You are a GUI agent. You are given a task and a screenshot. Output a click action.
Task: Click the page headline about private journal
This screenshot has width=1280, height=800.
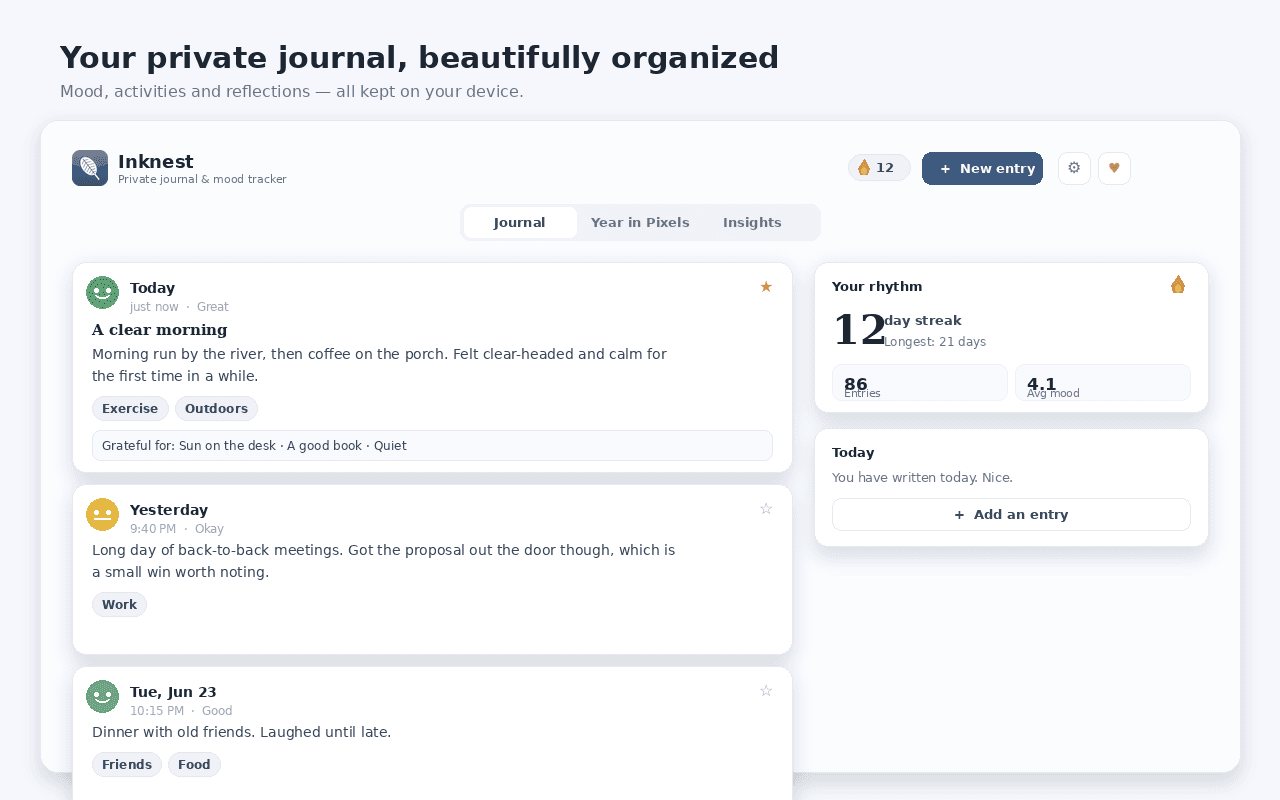coord(419,58)
